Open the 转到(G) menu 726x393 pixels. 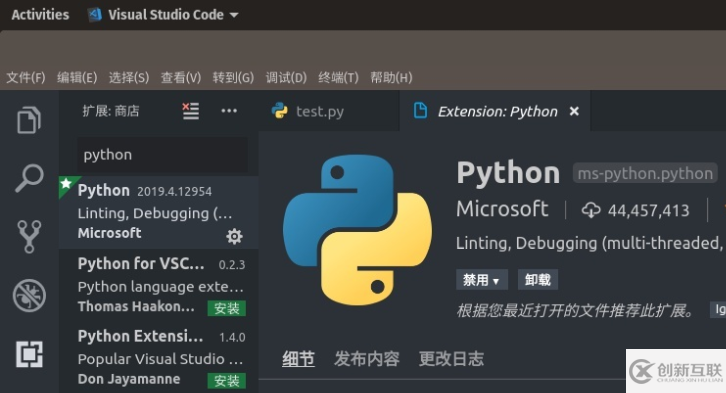pos(233,77)
